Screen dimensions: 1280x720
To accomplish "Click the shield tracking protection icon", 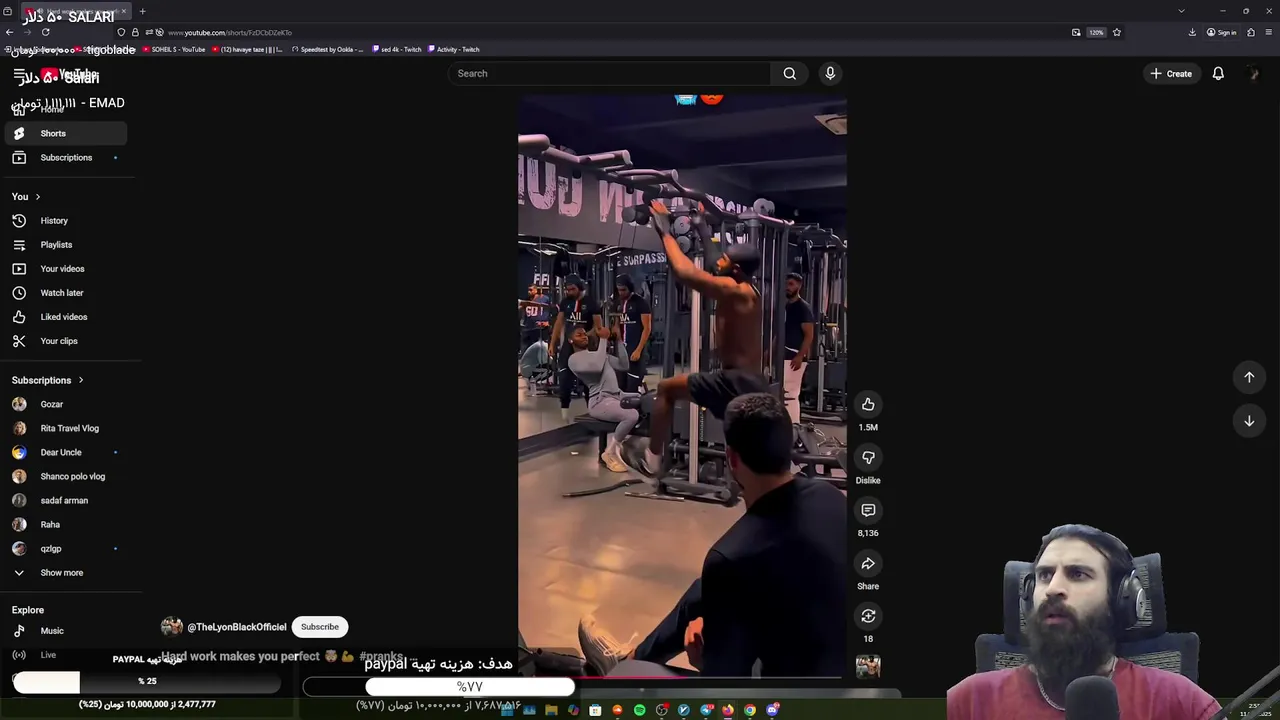I will click(x=121, y=32).
